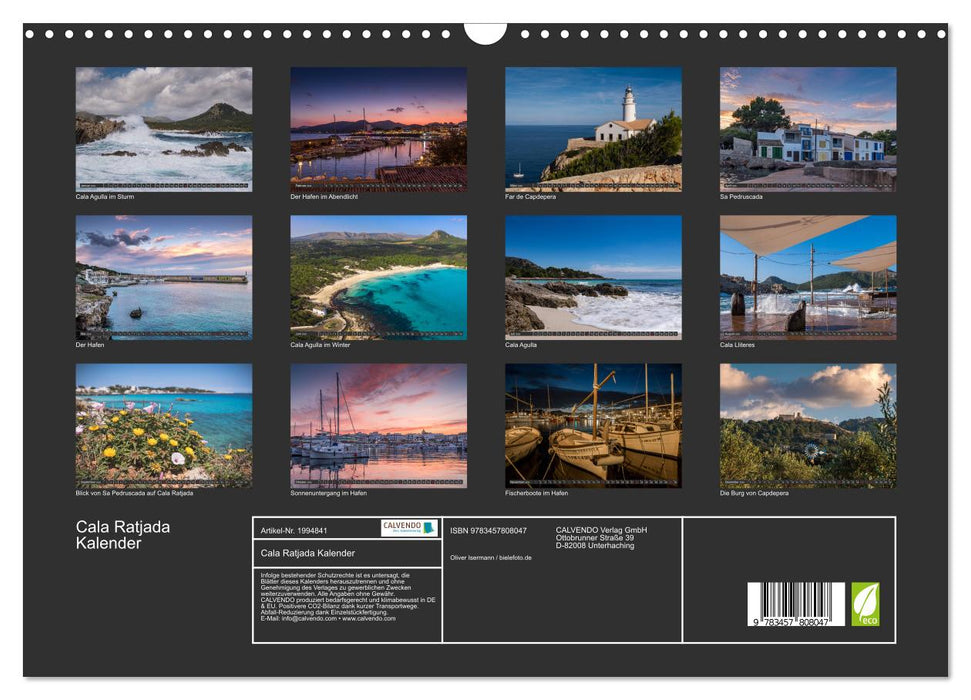
Task: Open the Blick von Sa Pedruscada image
Action: [x=164, y=425]
